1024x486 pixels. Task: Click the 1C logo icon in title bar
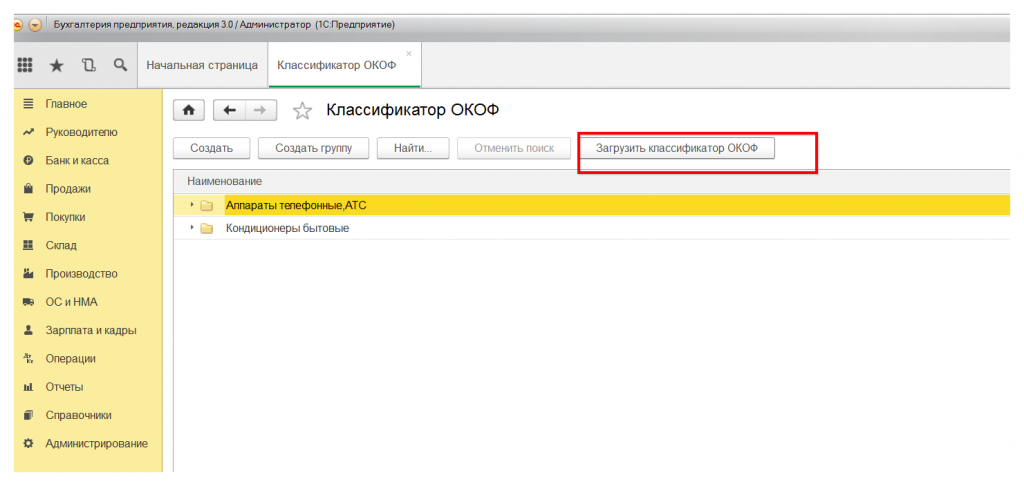[18, 25]
